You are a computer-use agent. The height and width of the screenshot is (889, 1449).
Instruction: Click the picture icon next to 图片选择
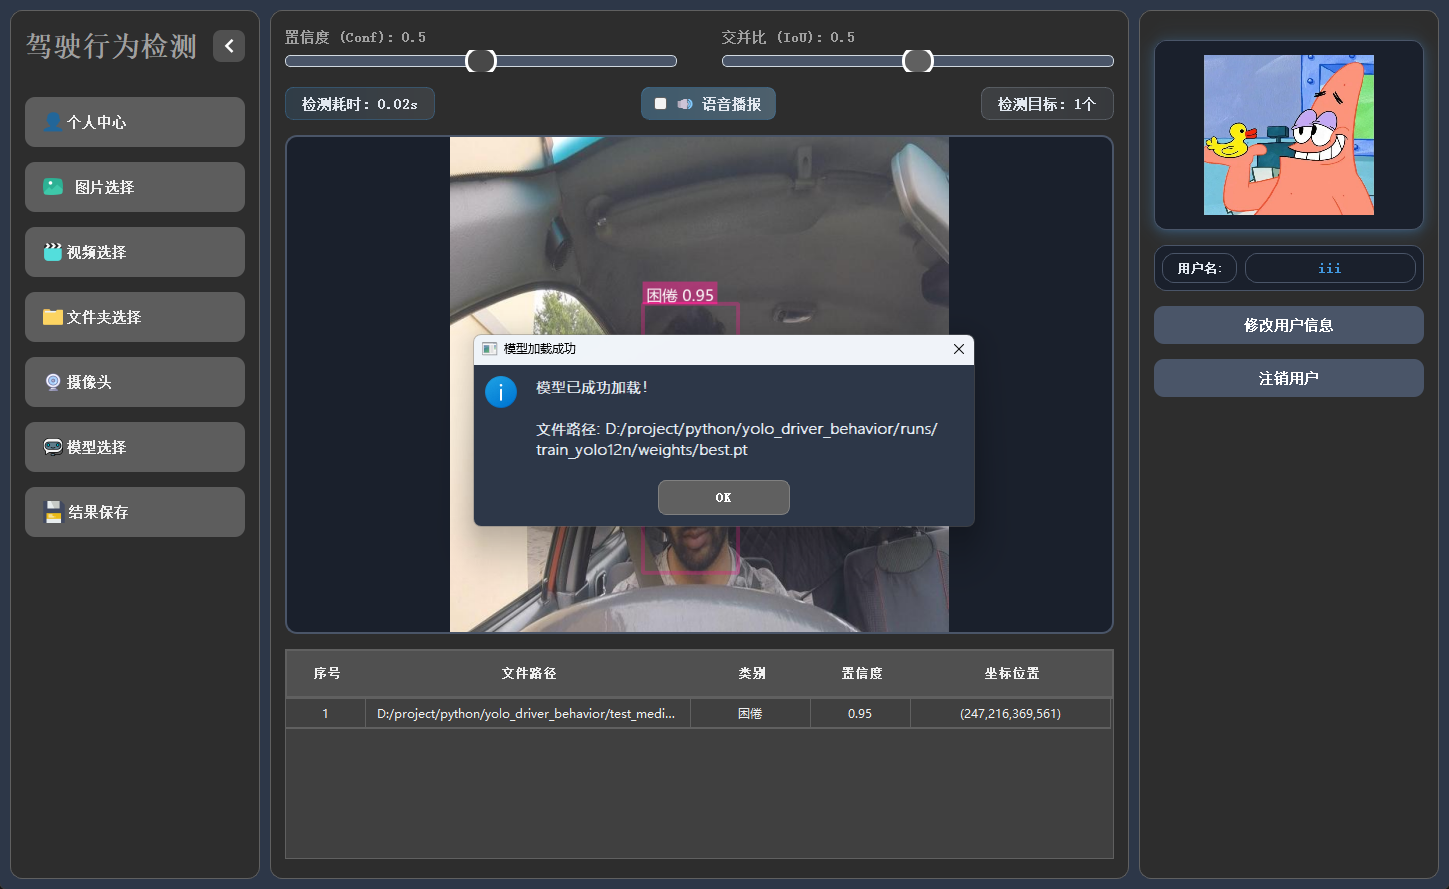coord(53,187)
